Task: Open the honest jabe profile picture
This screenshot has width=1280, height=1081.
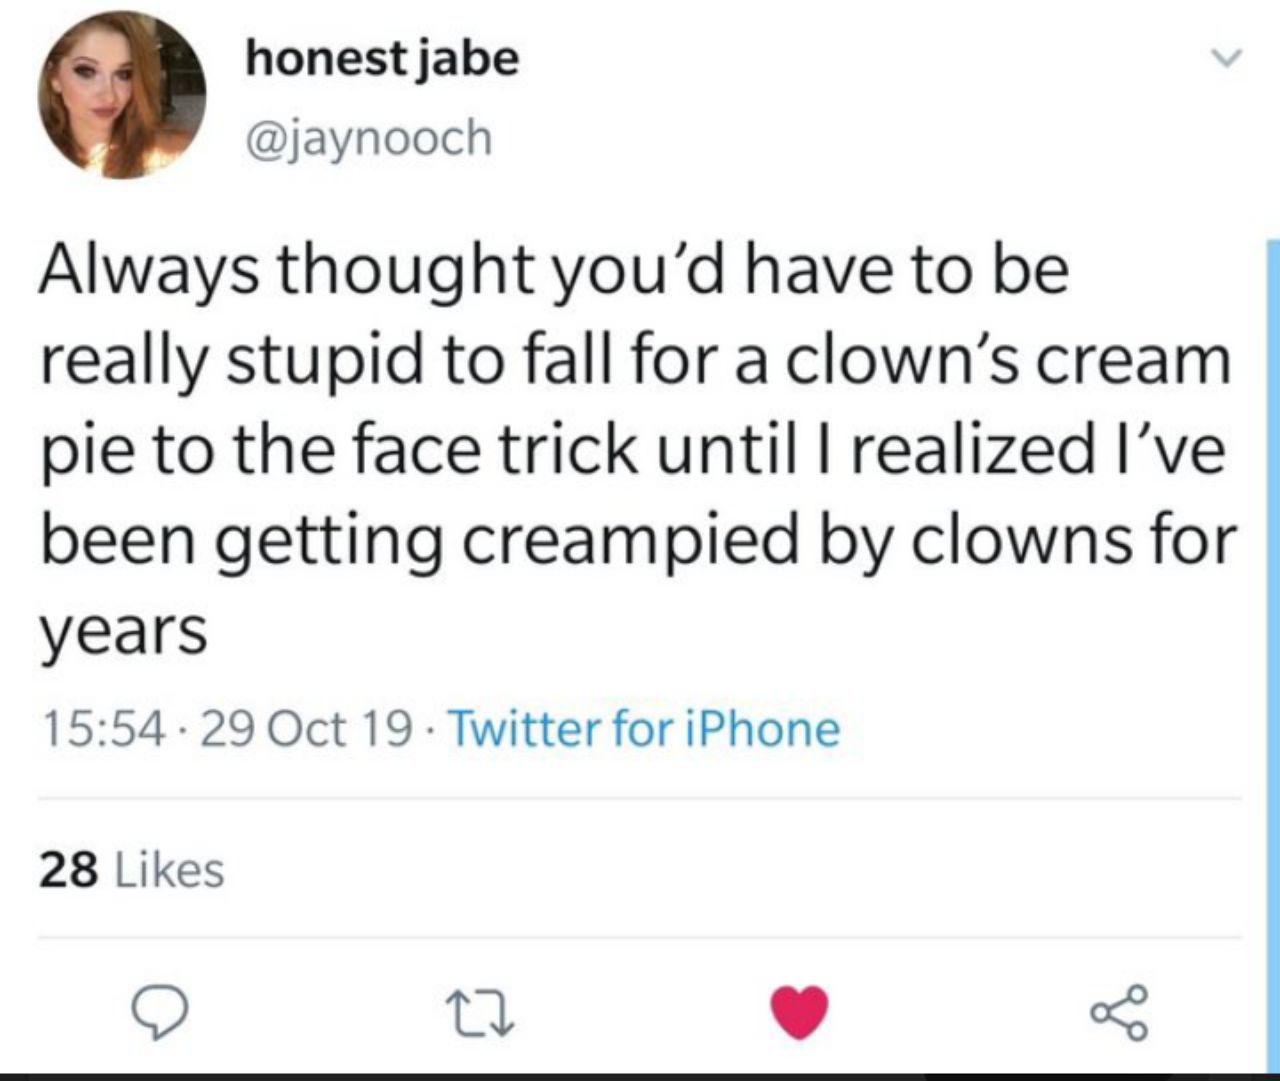Action: tap(121, 96)
